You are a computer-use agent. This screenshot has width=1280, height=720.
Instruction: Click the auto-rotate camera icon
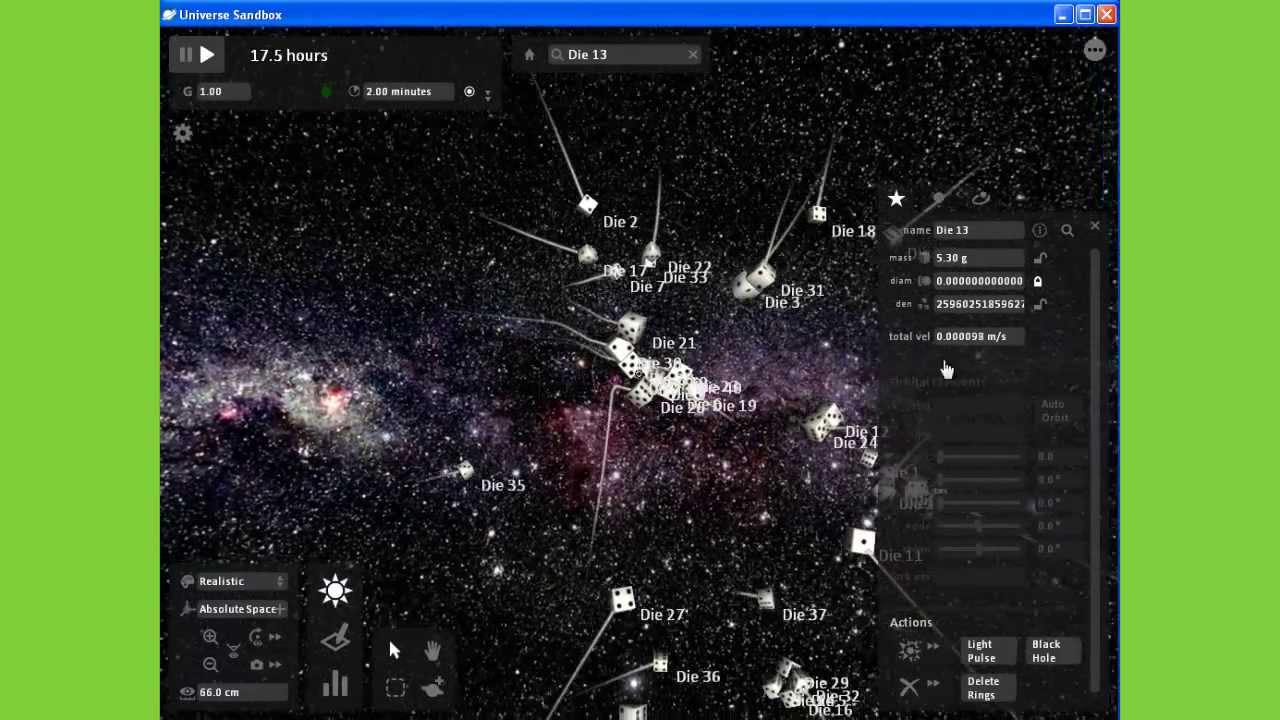pos(256,637)
